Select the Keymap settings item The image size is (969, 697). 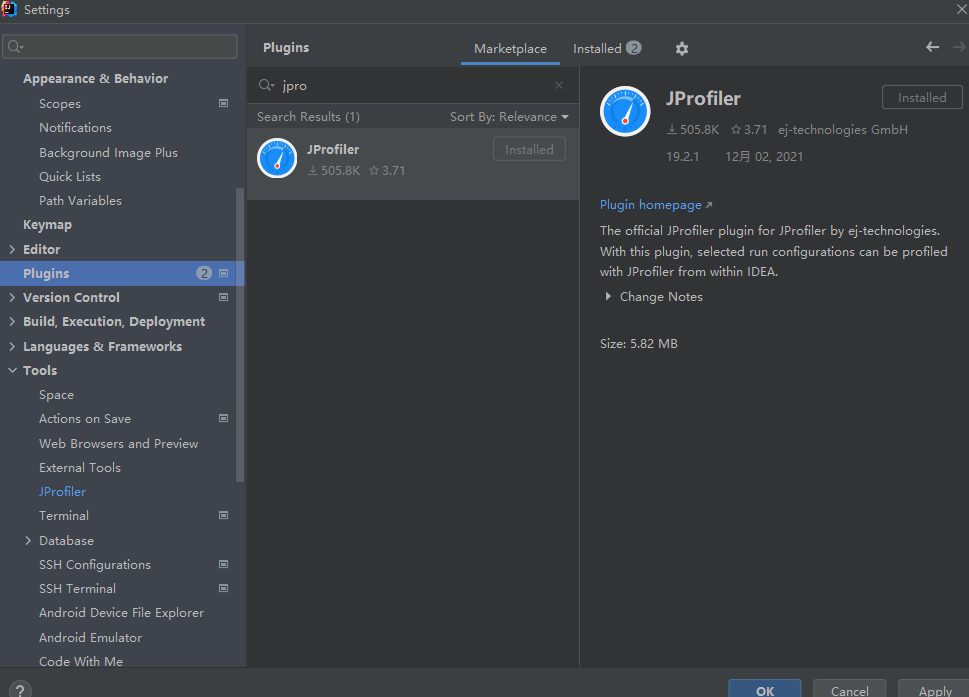click(x=48, y=225)
